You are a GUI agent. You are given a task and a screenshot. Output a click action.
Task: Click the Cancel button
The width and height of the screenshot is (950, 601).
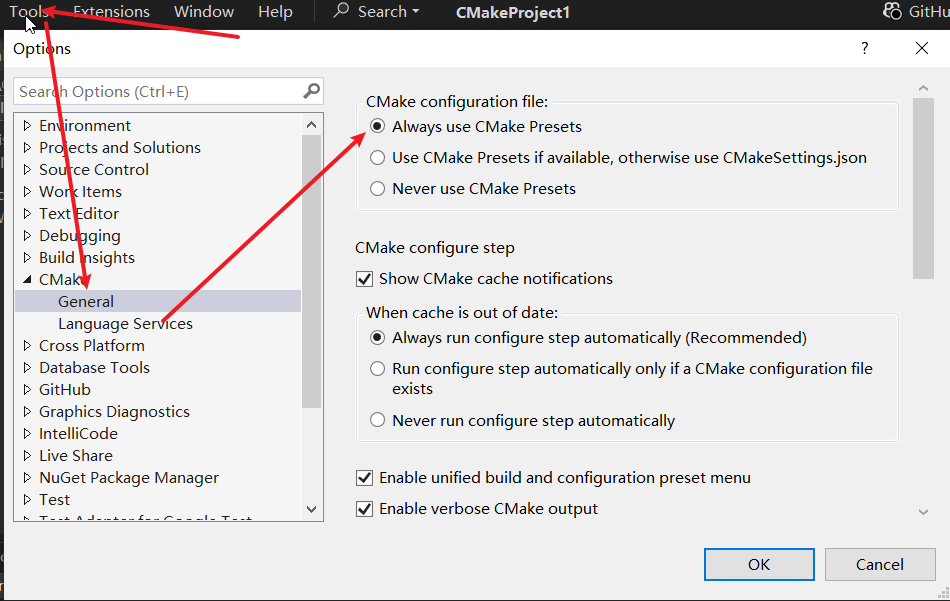(x=880, y=564)
